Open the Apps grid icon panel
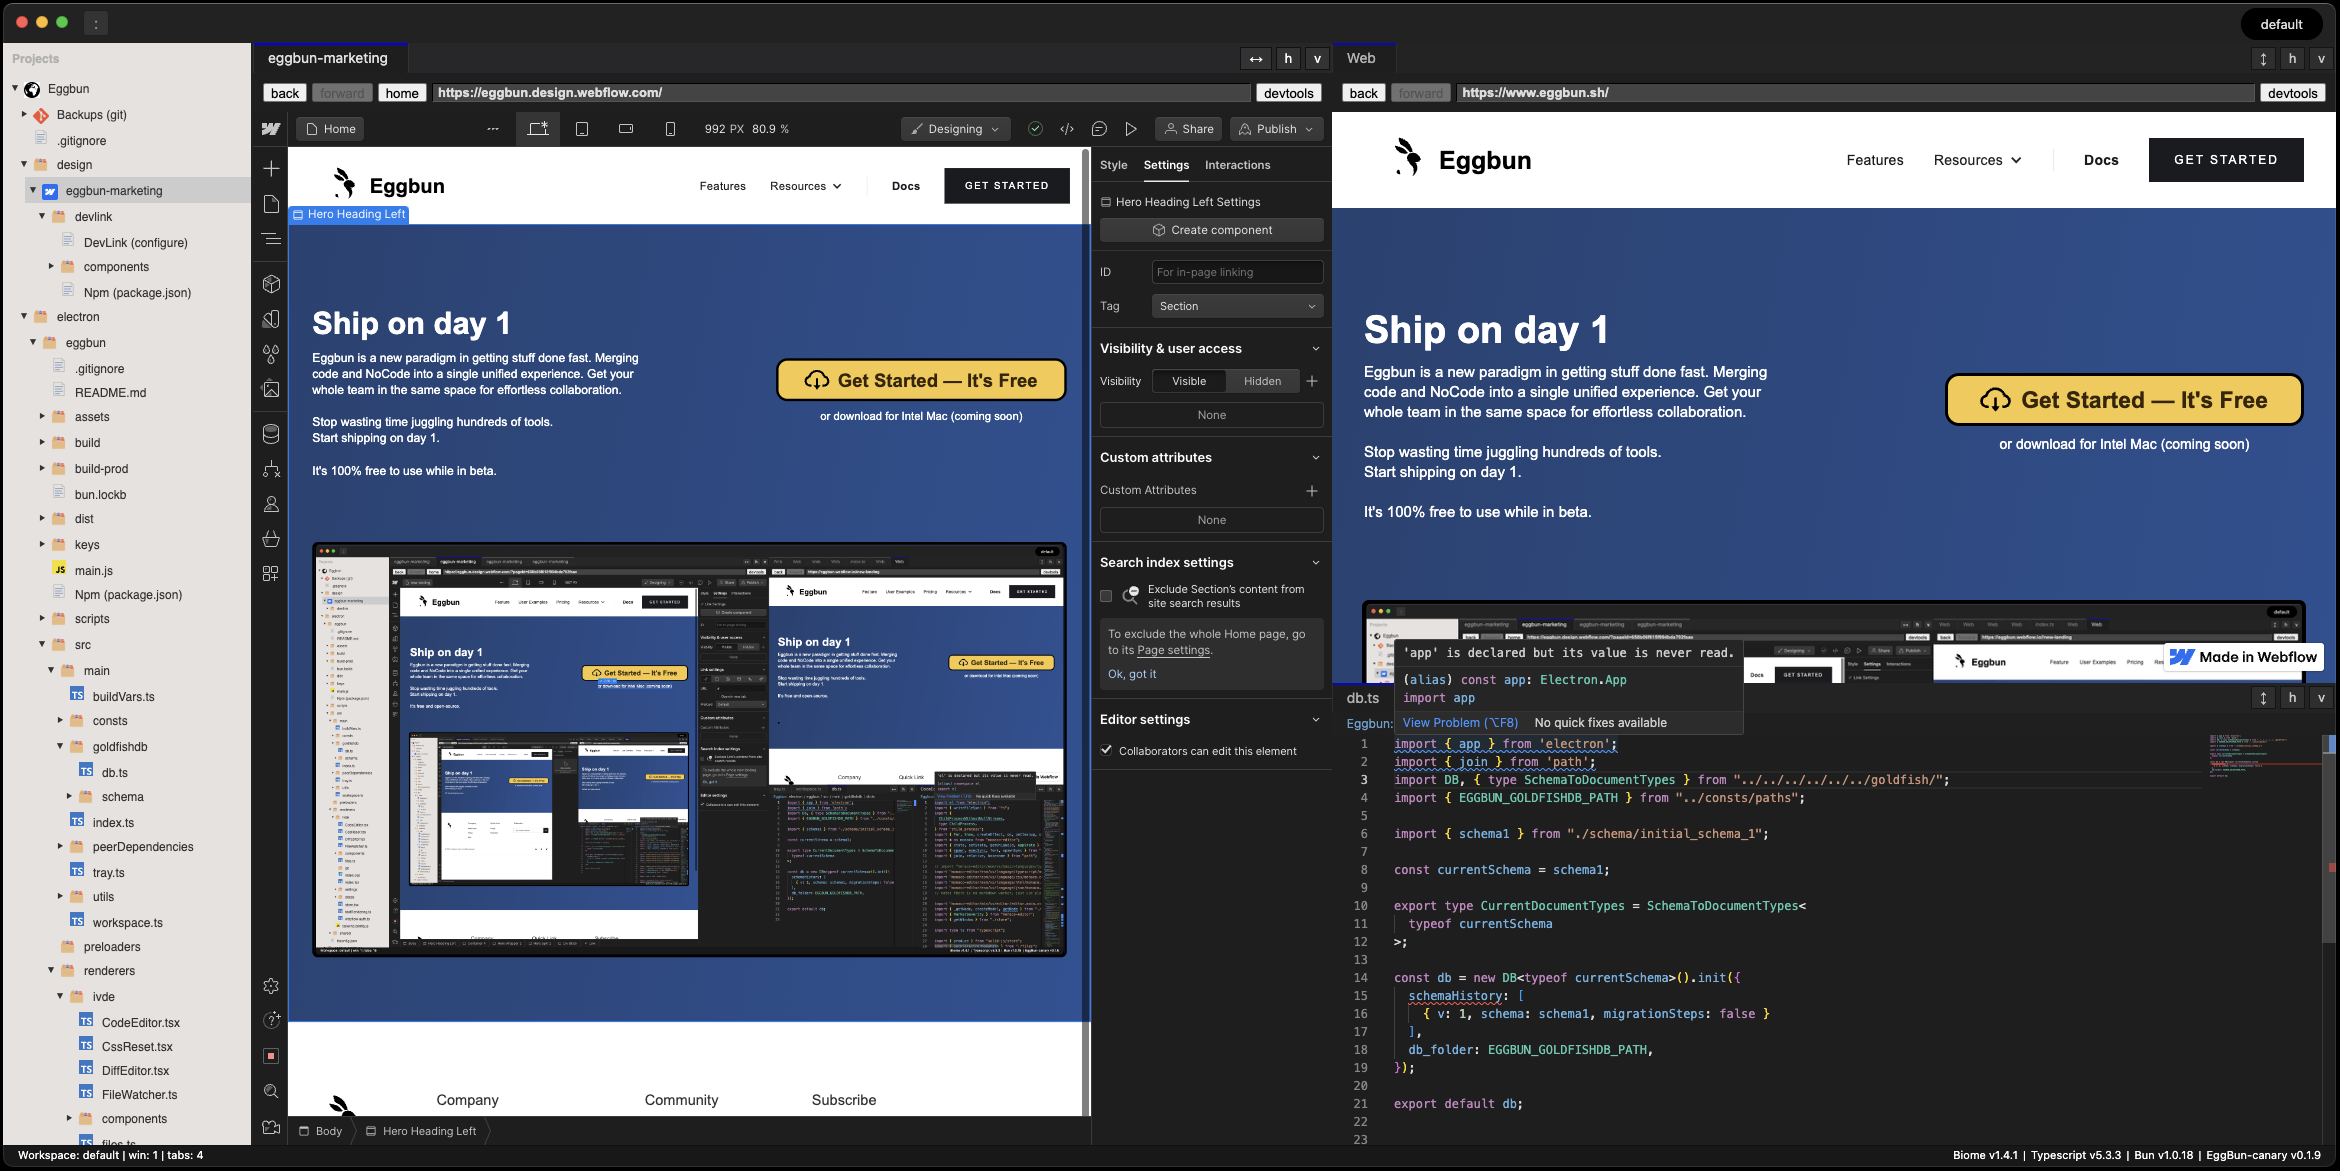2340x1171 pixels. (x=271, y=573)
